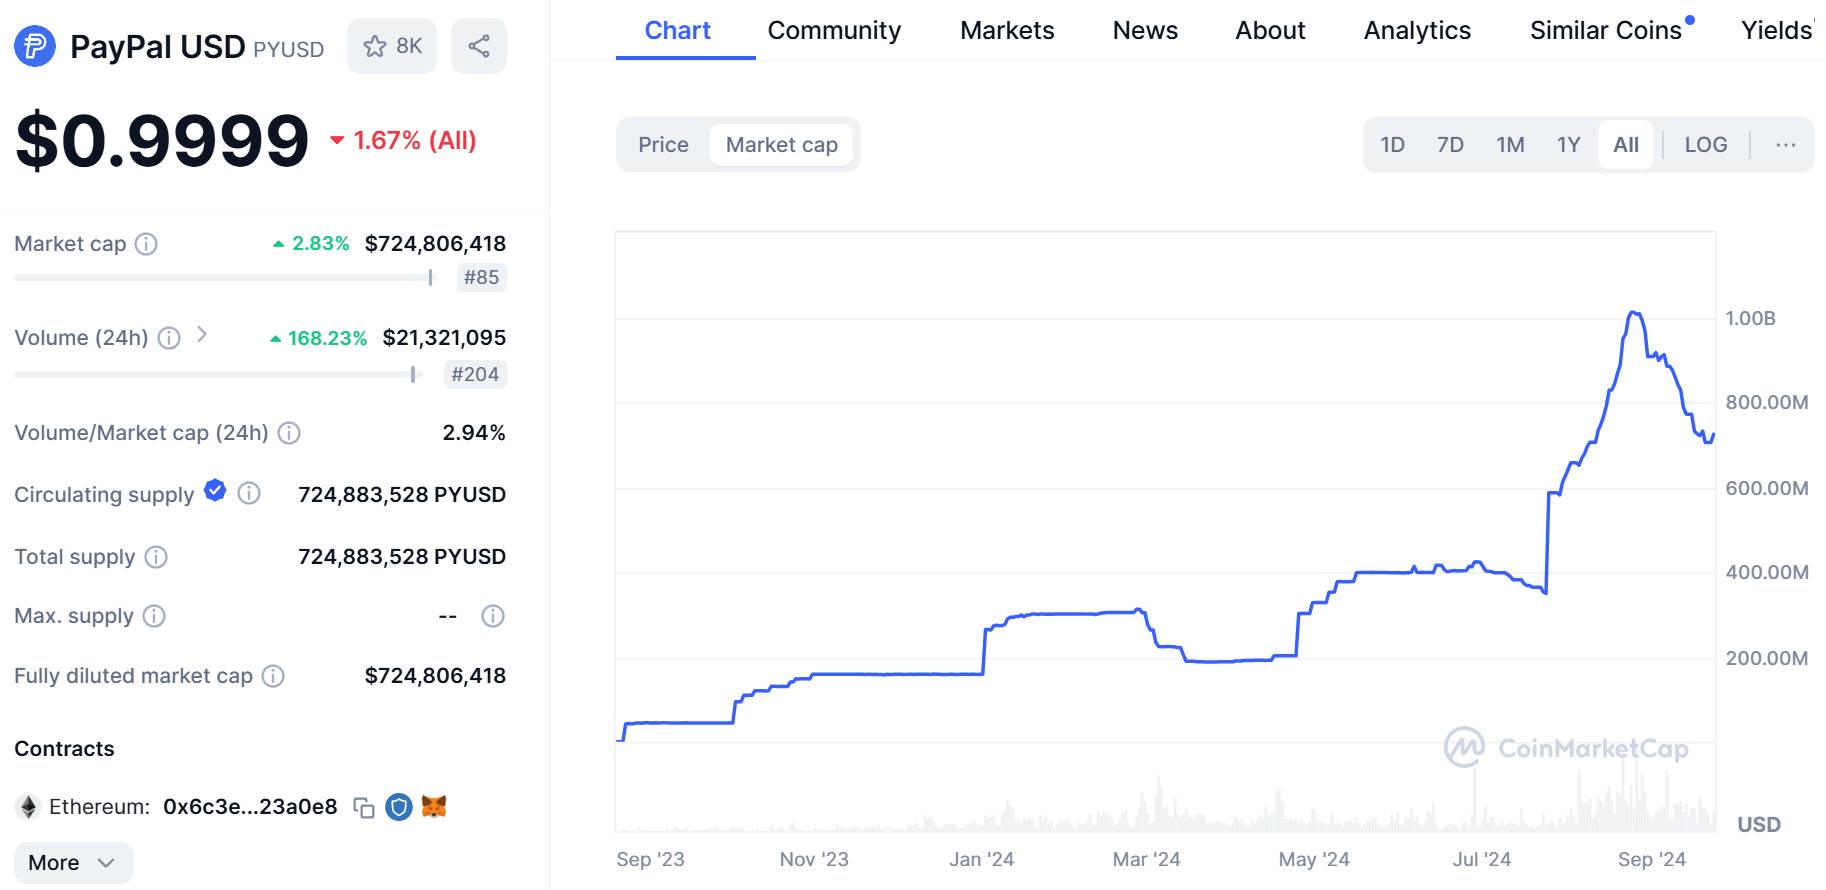Click the volume rank #204 badge
This screenshot has height=890, width=1826.
(475, 375)
